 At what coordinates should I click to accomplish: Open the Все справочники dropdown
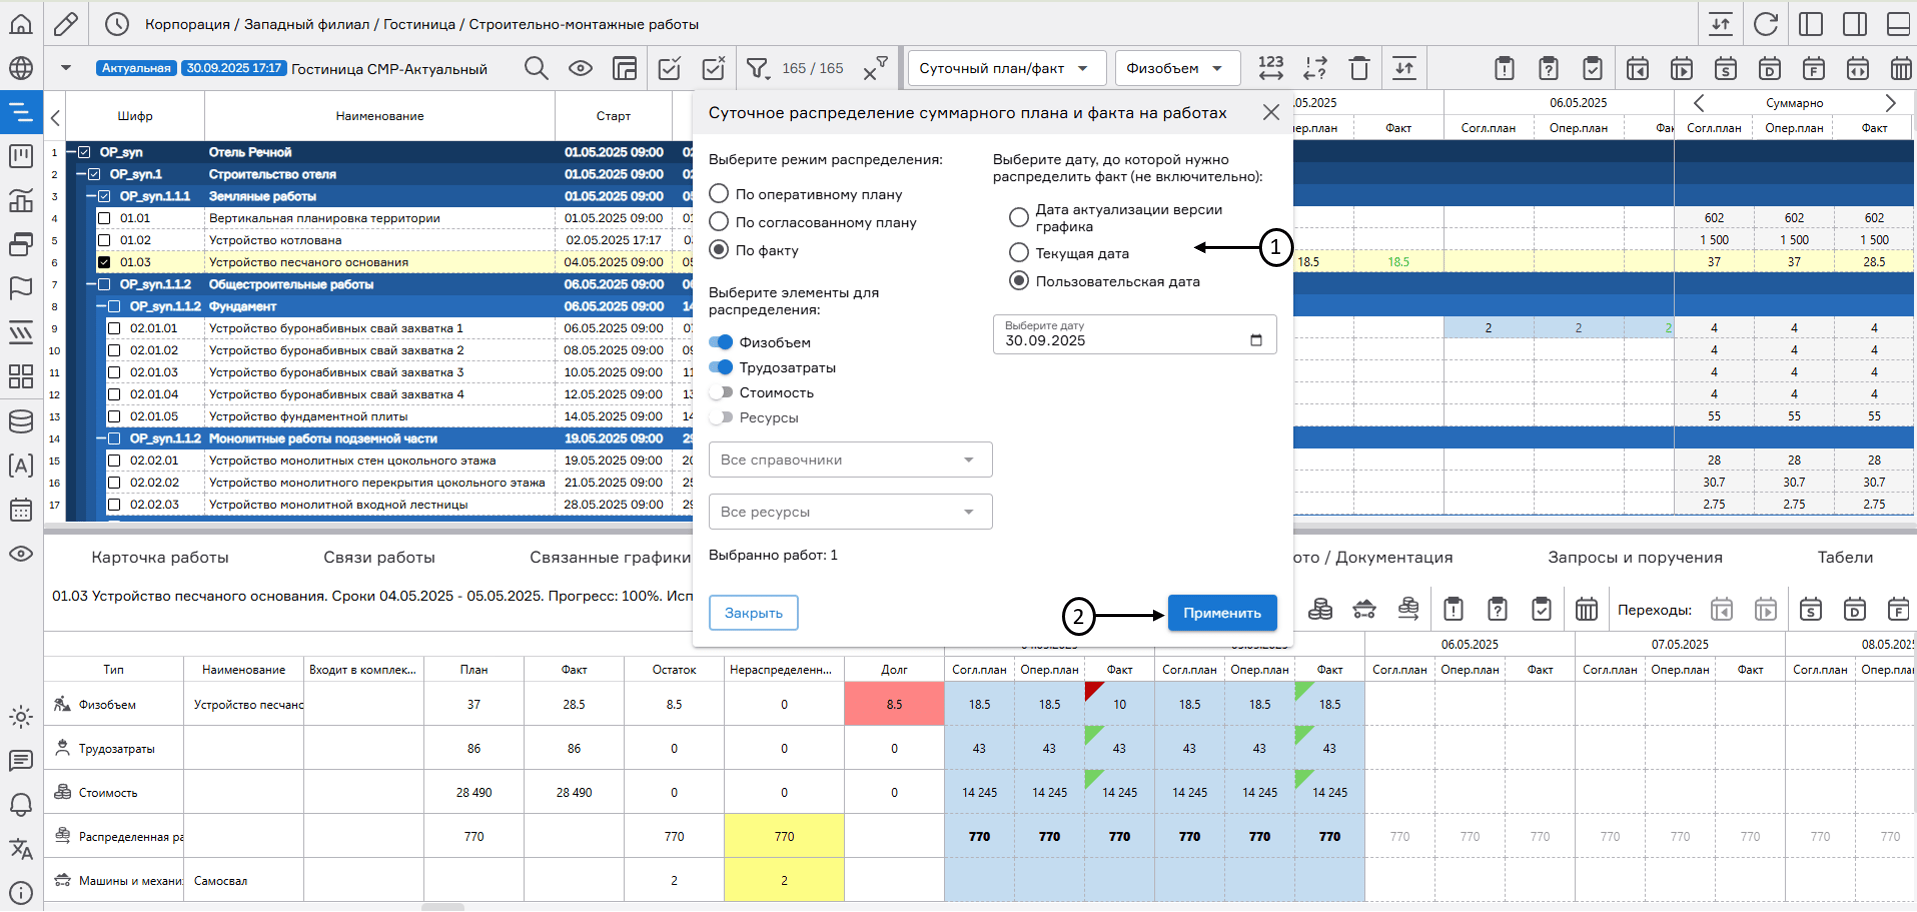[x=849, y=459]
